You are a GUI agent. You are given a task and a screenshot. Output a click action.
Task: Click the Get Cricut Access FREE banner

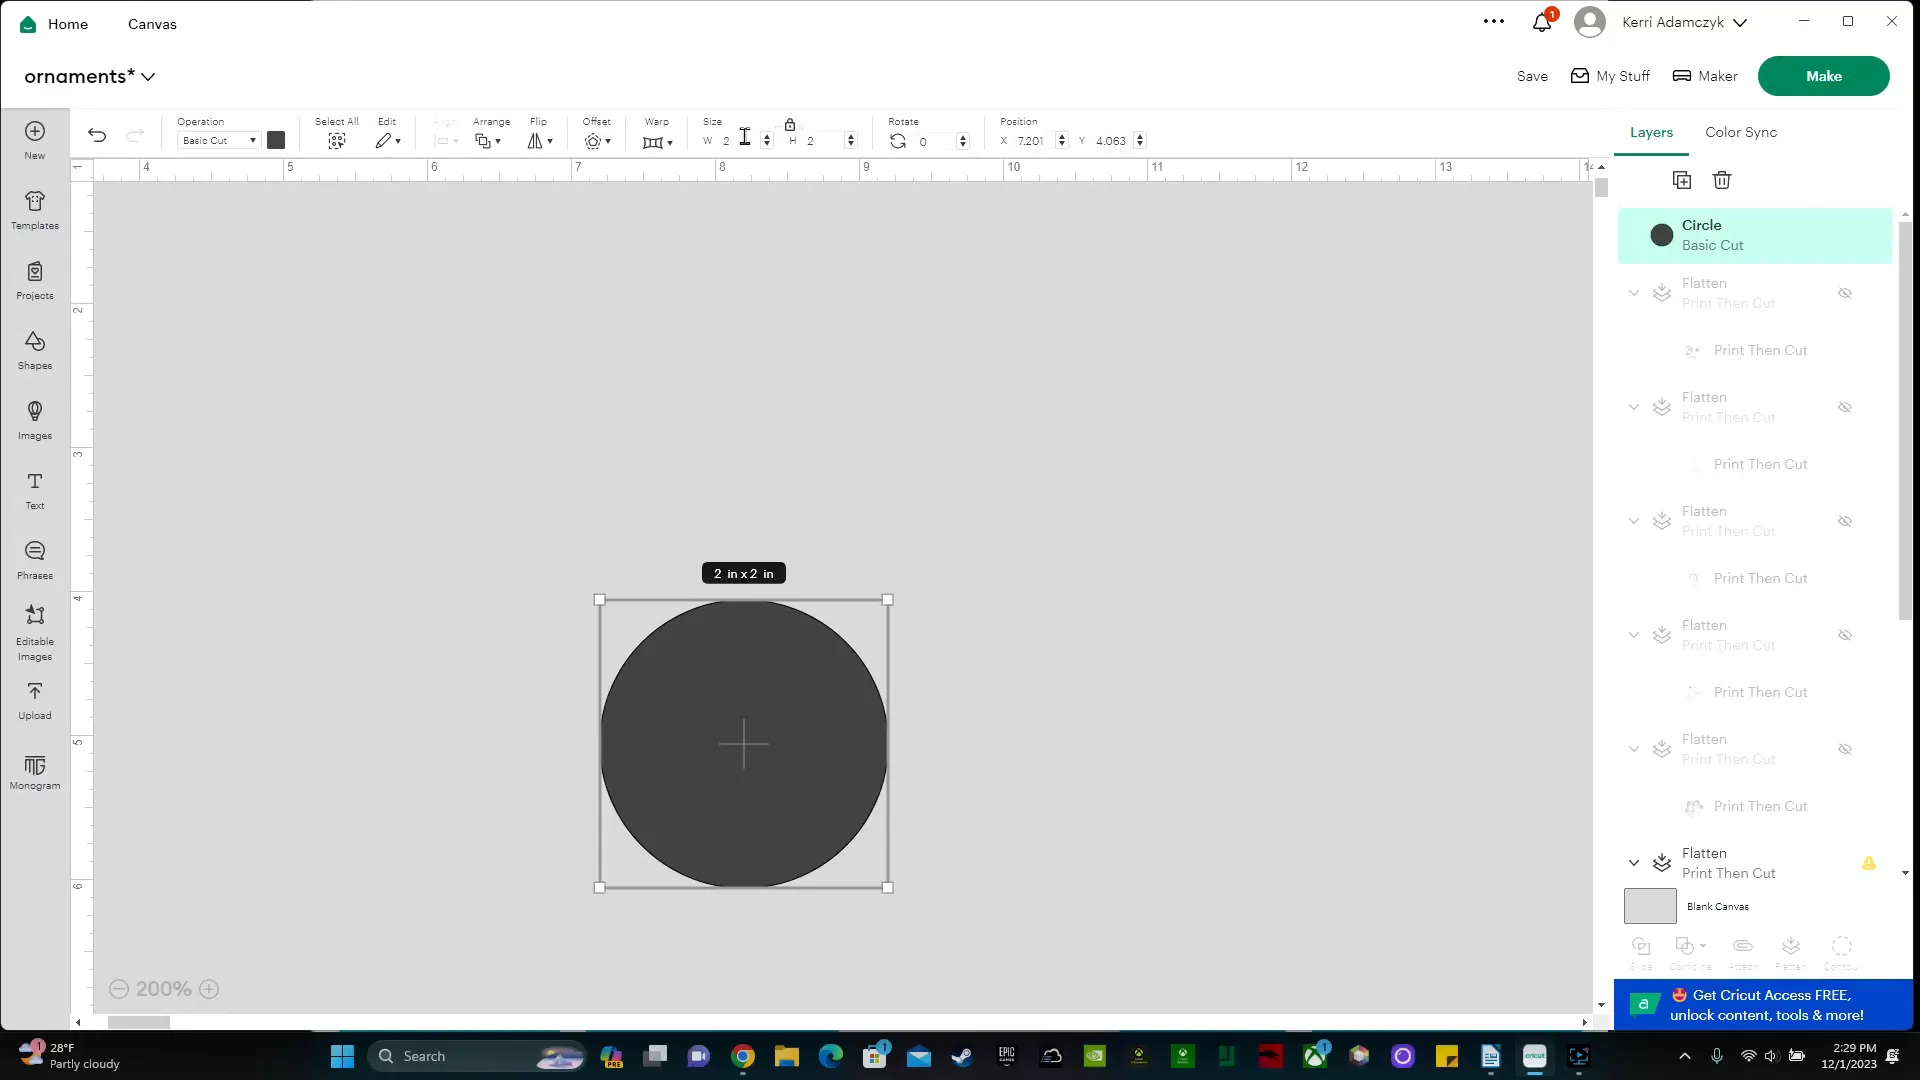[x=1763, y=1005]
